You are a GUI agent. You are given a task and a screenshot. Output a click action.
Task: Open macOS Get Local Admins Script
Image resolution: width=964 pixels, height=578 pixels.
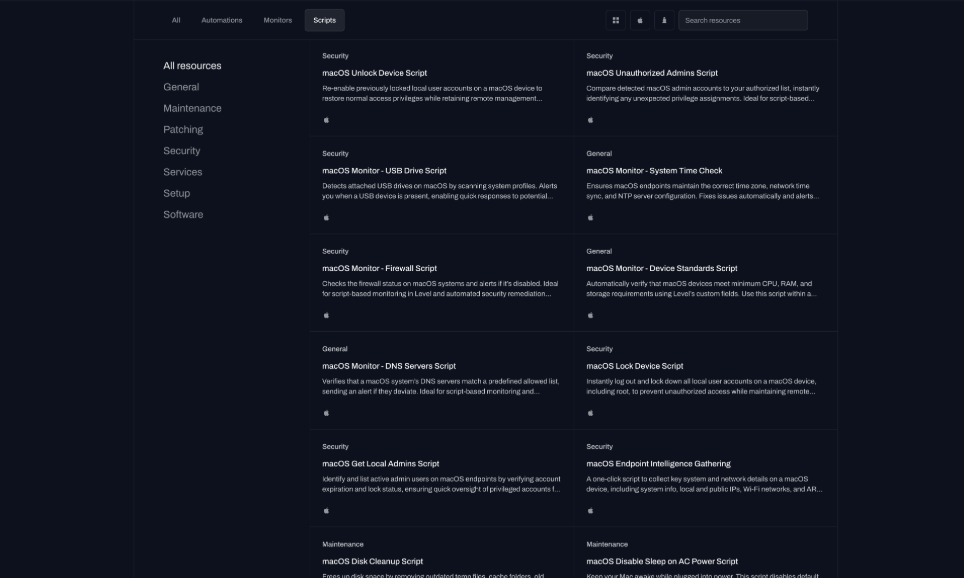(381, 464)
